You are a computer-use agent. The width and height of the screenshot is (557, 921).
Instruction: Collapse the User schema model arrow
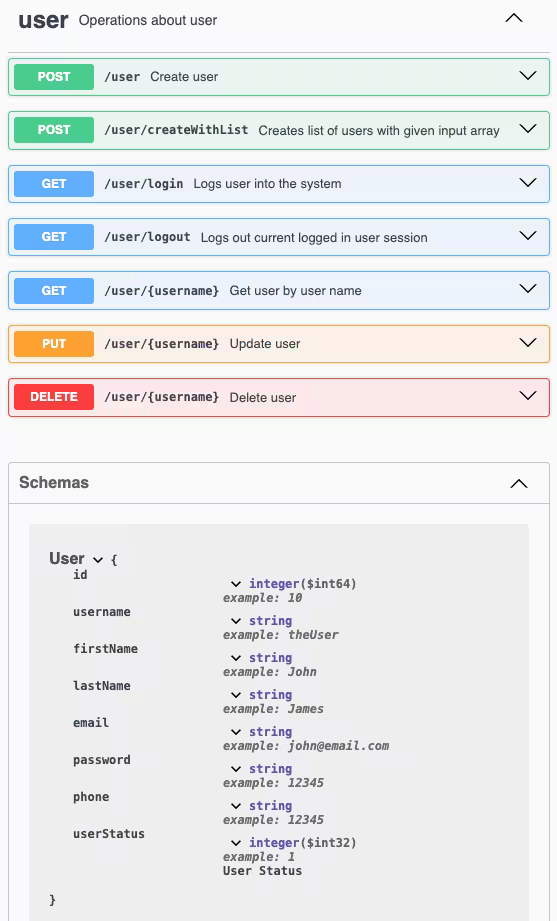tap(98, 560)
